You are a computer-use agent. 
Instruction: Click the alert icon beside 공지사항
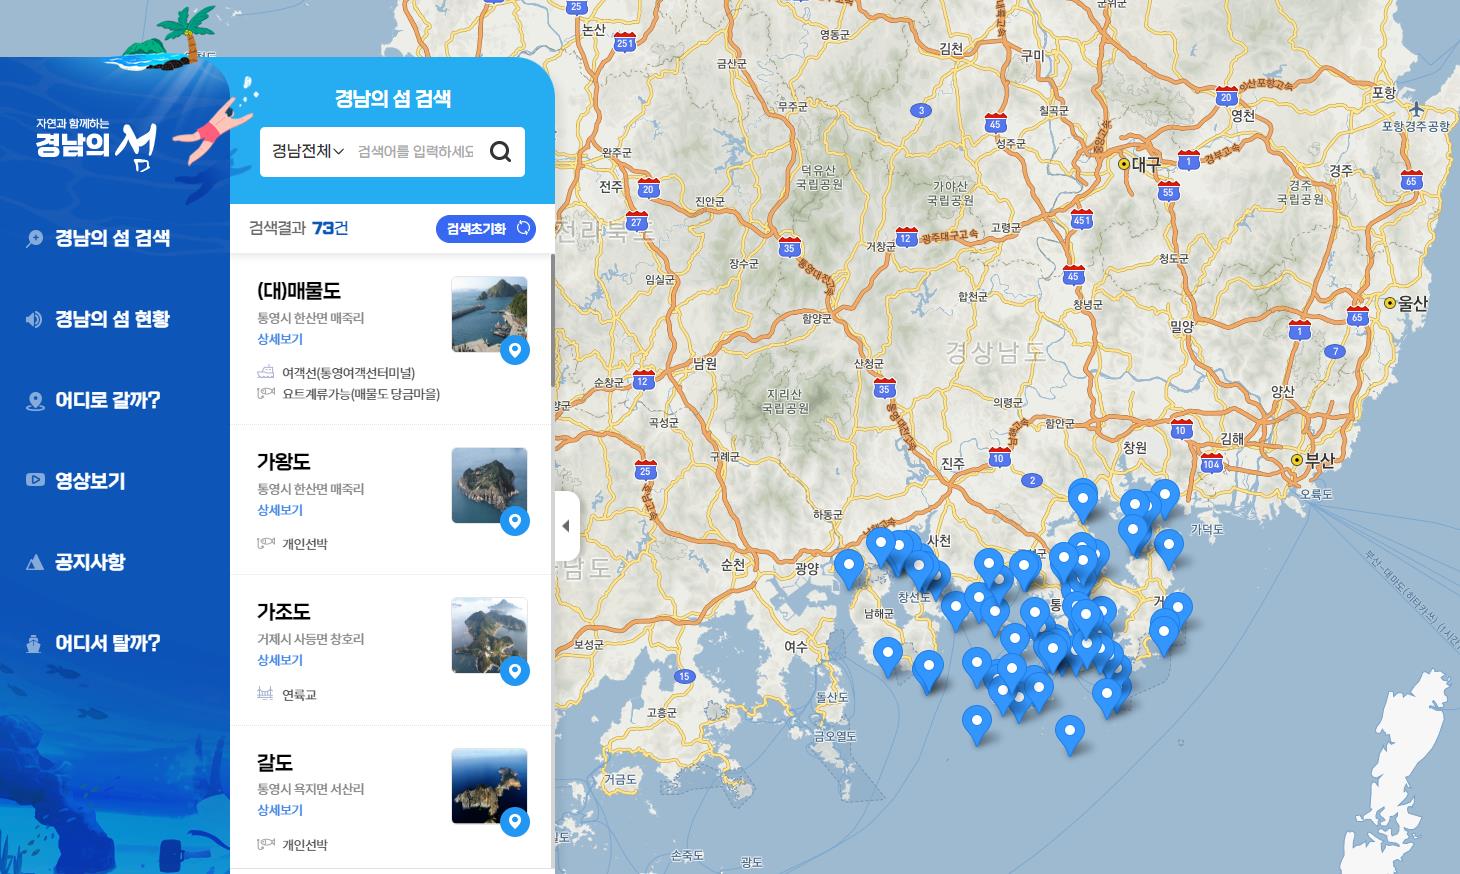coord(35,562)
